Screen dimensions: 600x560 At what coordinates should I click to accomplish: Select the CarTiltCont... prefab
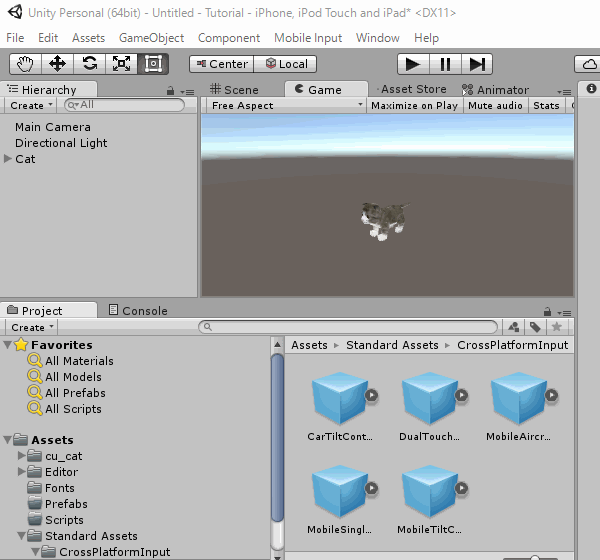pos(340,407)
